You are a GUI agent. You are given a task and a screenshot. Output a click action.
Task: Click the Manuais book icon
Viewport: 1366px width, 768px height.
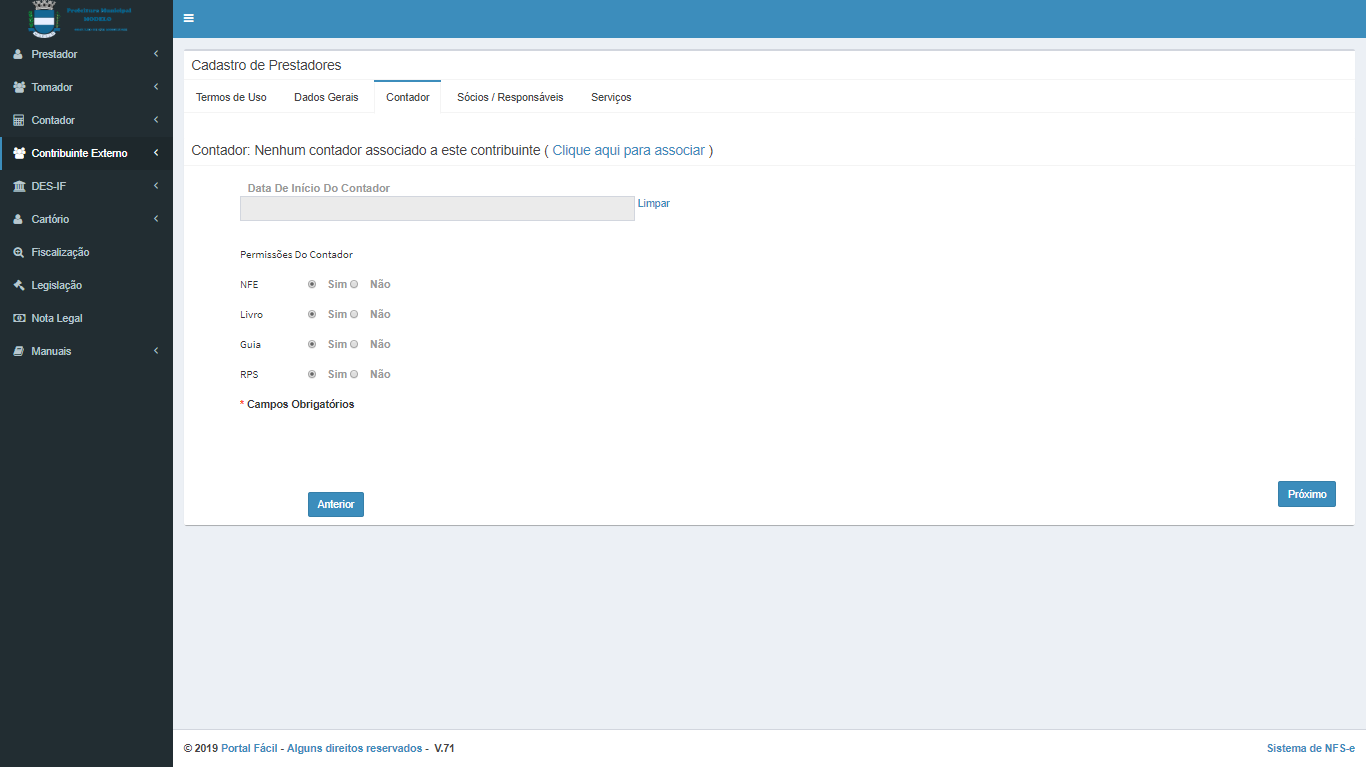18,351
